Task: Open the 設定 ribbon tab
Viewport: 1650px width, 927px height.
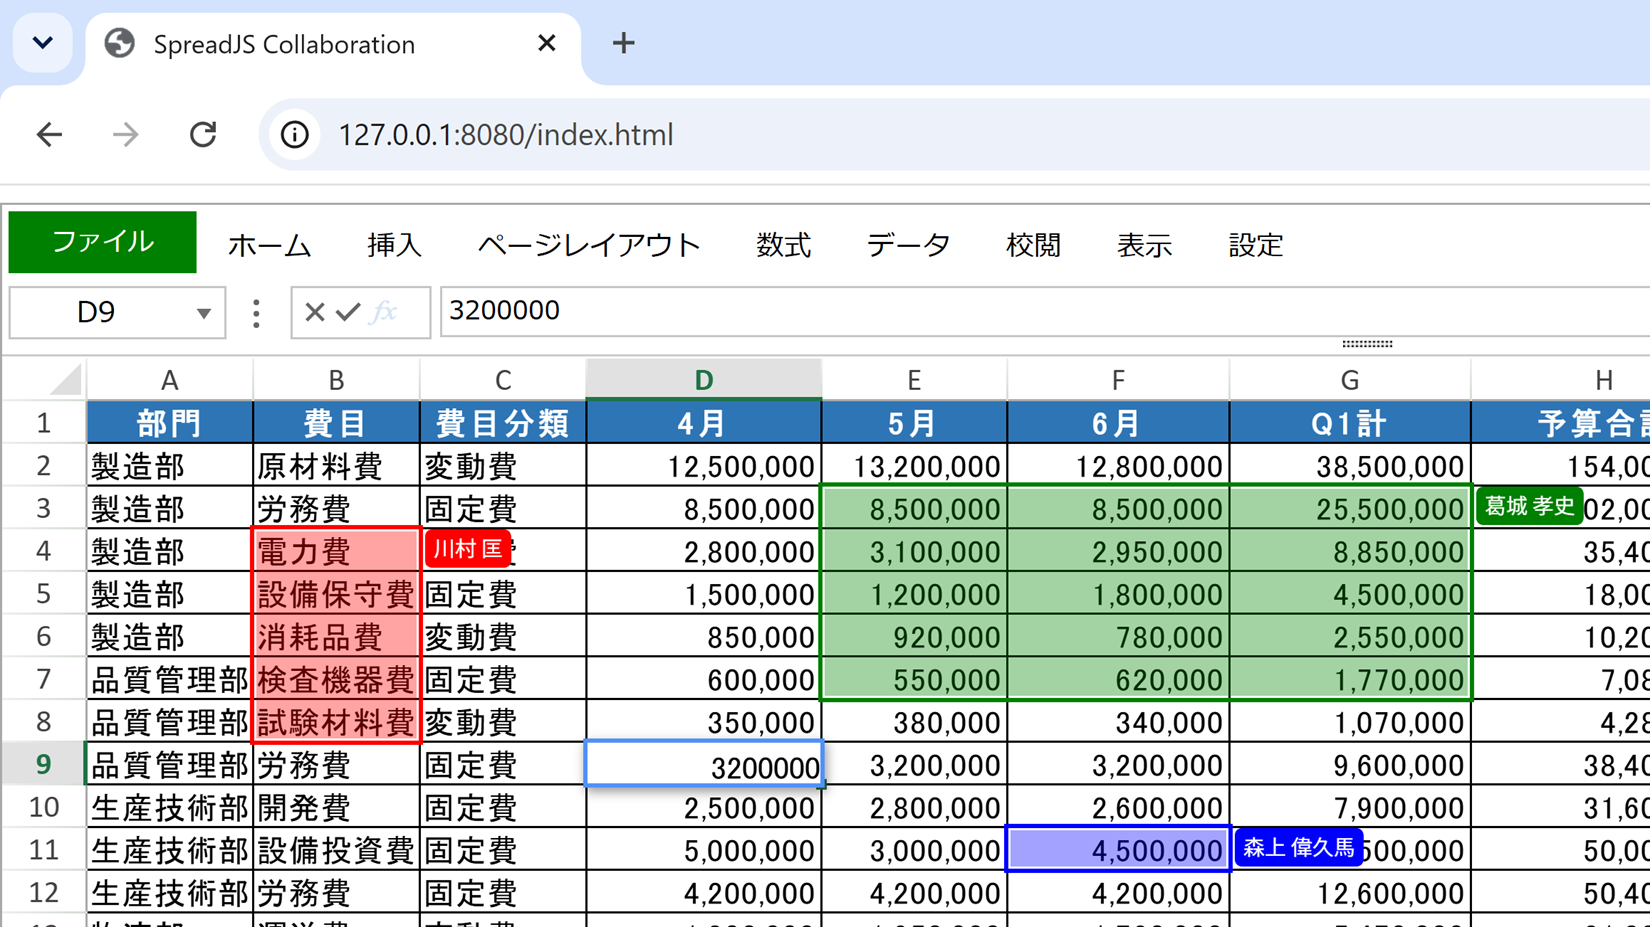Action: 1255,245
